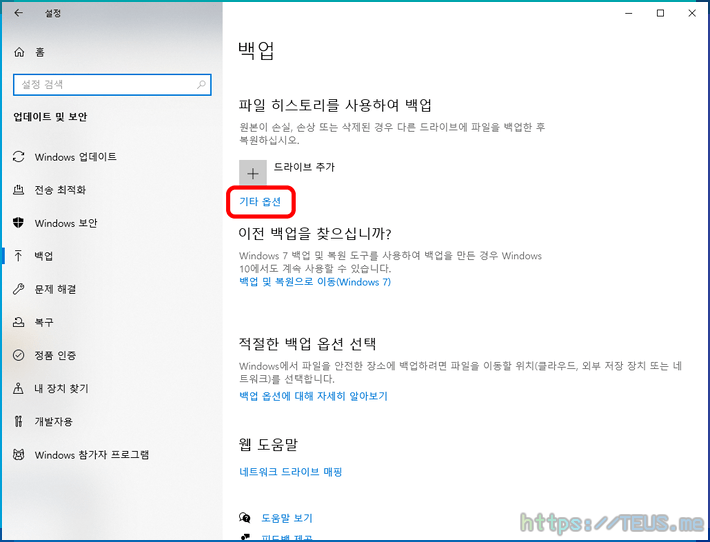Minimize the Settings window
Image resolution: width=710 pixels, height=542 pixels.
pyautogui.click(x=629, y=13)
